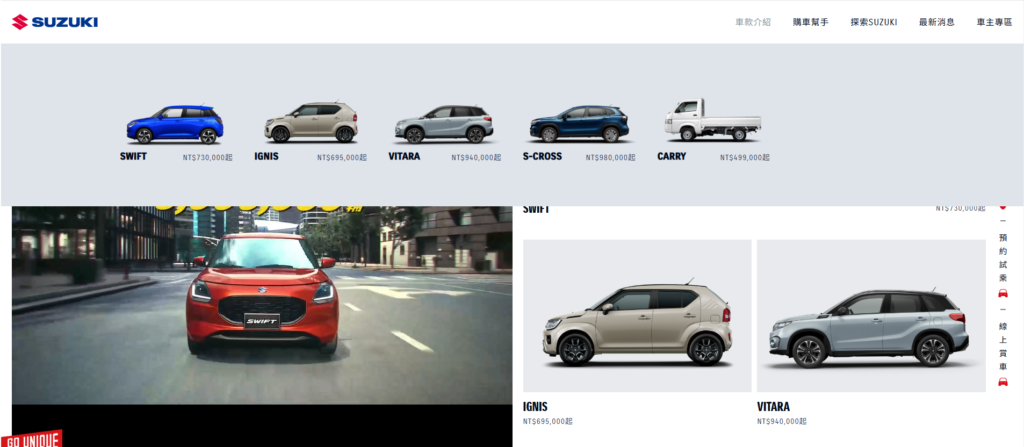Select the VITARA car image in the dropdown

(444, 124)
